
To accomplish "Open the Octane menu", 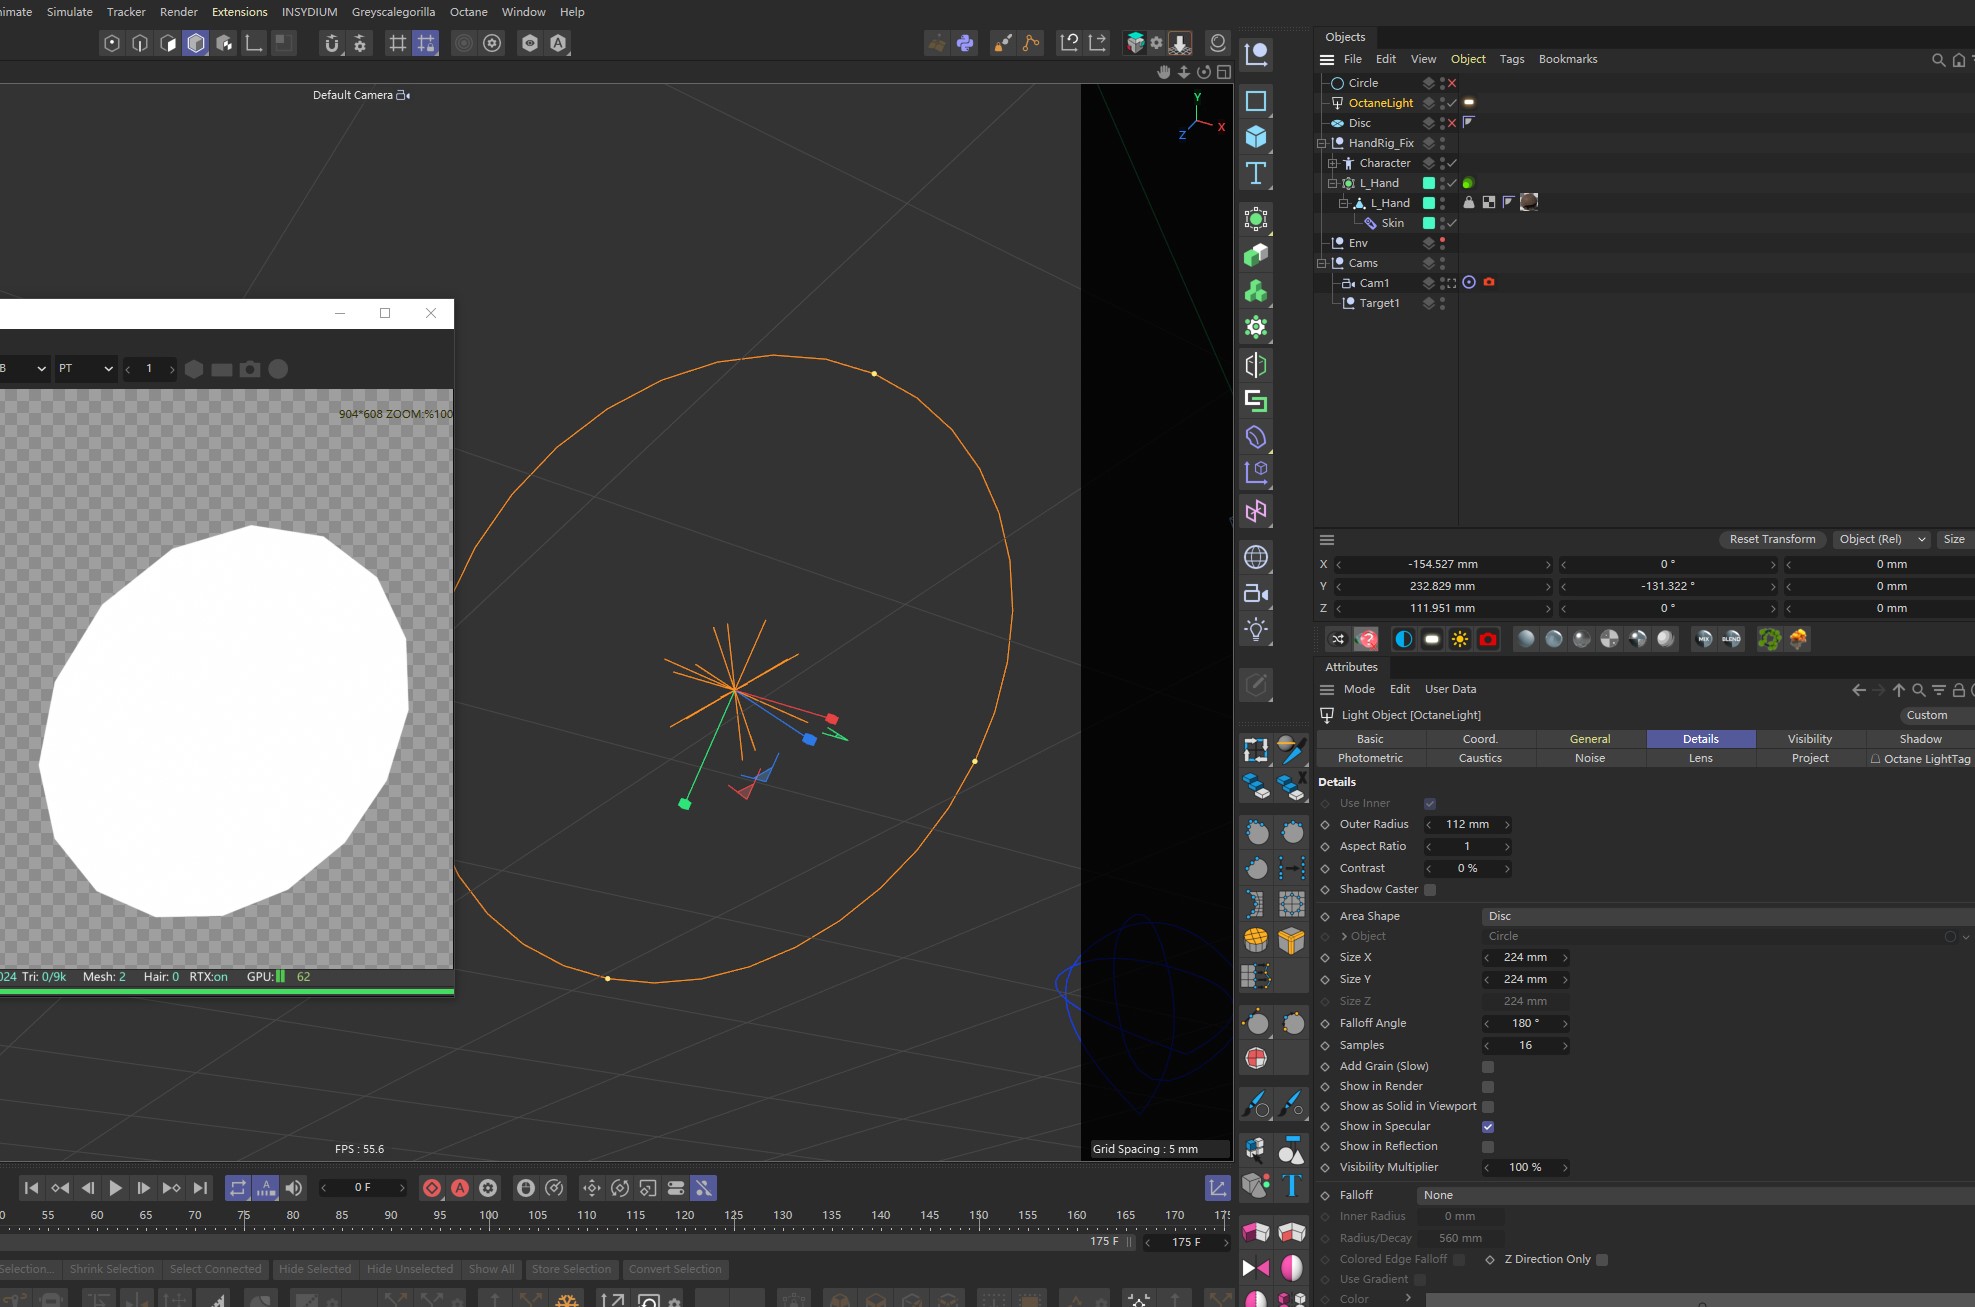I will tap(468, 12).
